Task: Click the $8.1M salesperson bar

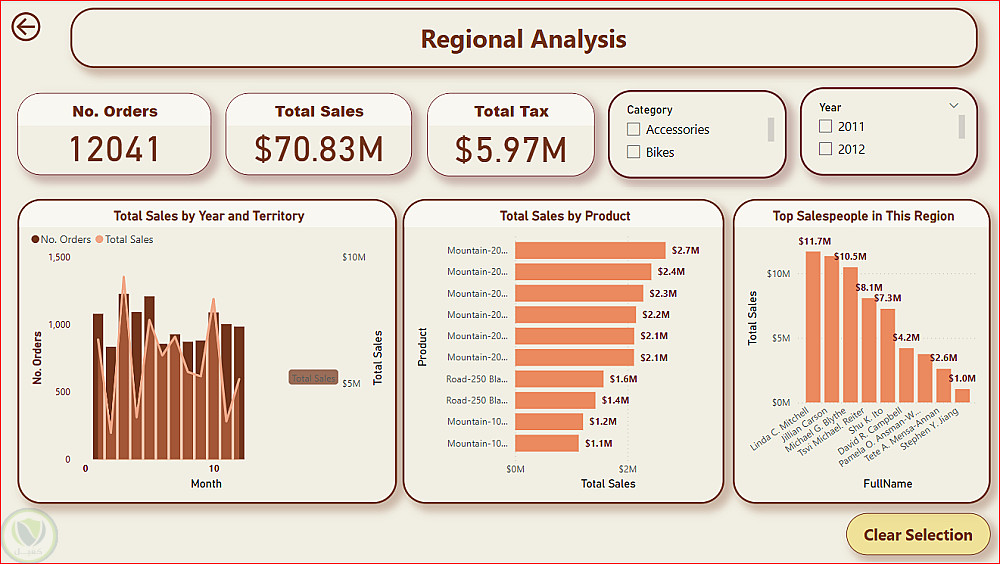Action: pos(869,350)
